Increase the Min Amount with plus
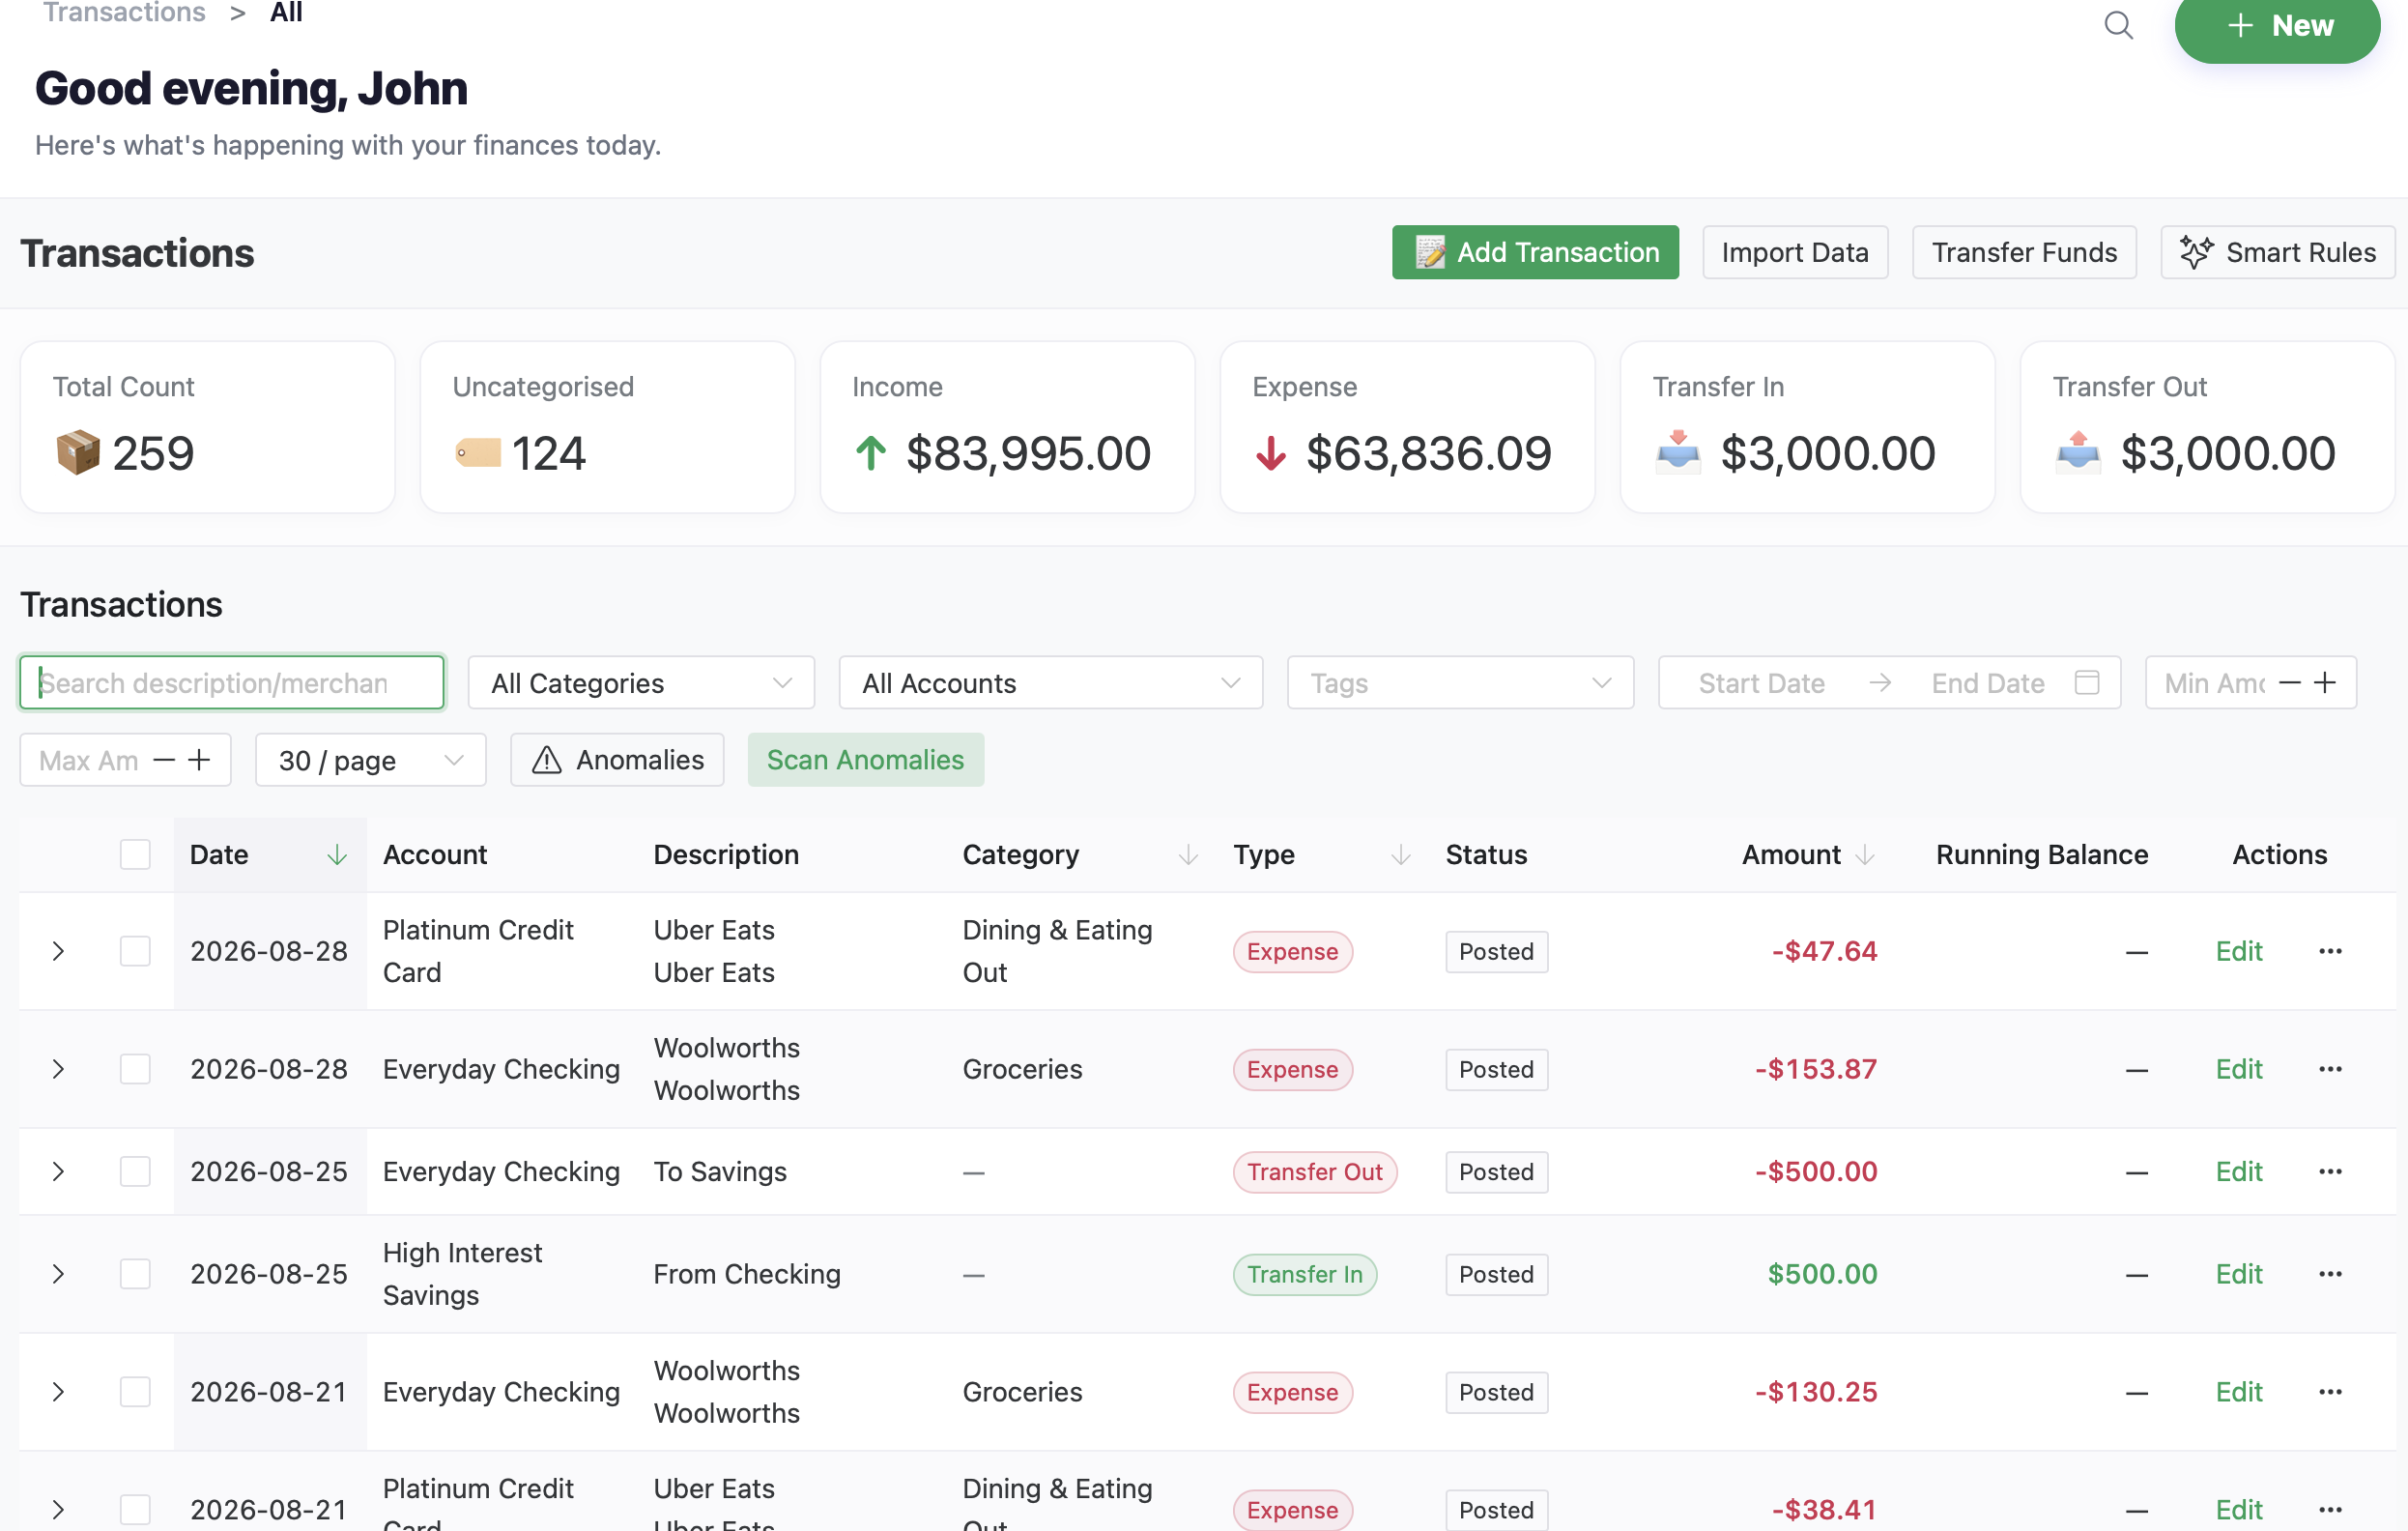Screen dimensions: 2408x1531 pos(2326,683)
